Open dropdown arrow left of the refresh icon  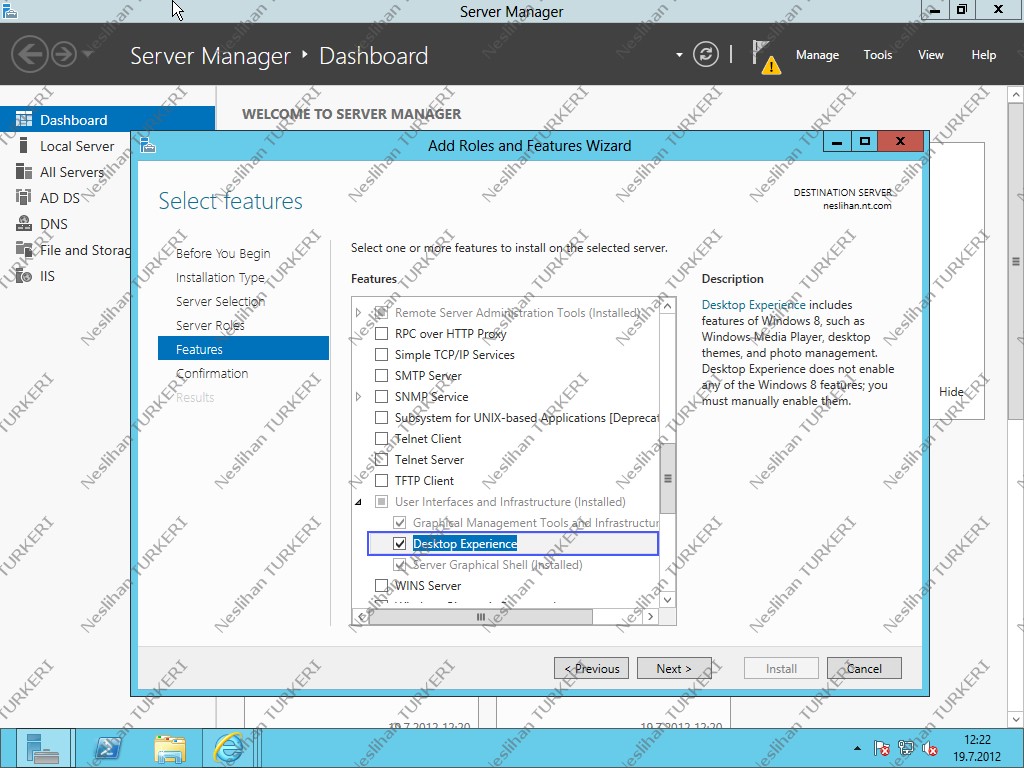click(x=679, y=55)
